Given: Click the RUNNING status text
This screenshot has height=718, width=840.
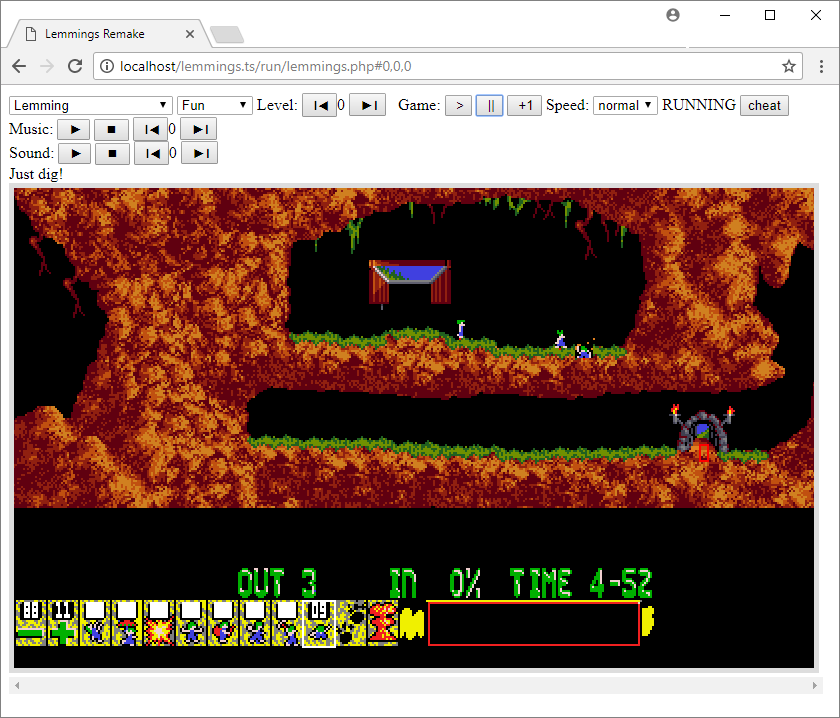Looking at the screenshot, I should point(699,104).
